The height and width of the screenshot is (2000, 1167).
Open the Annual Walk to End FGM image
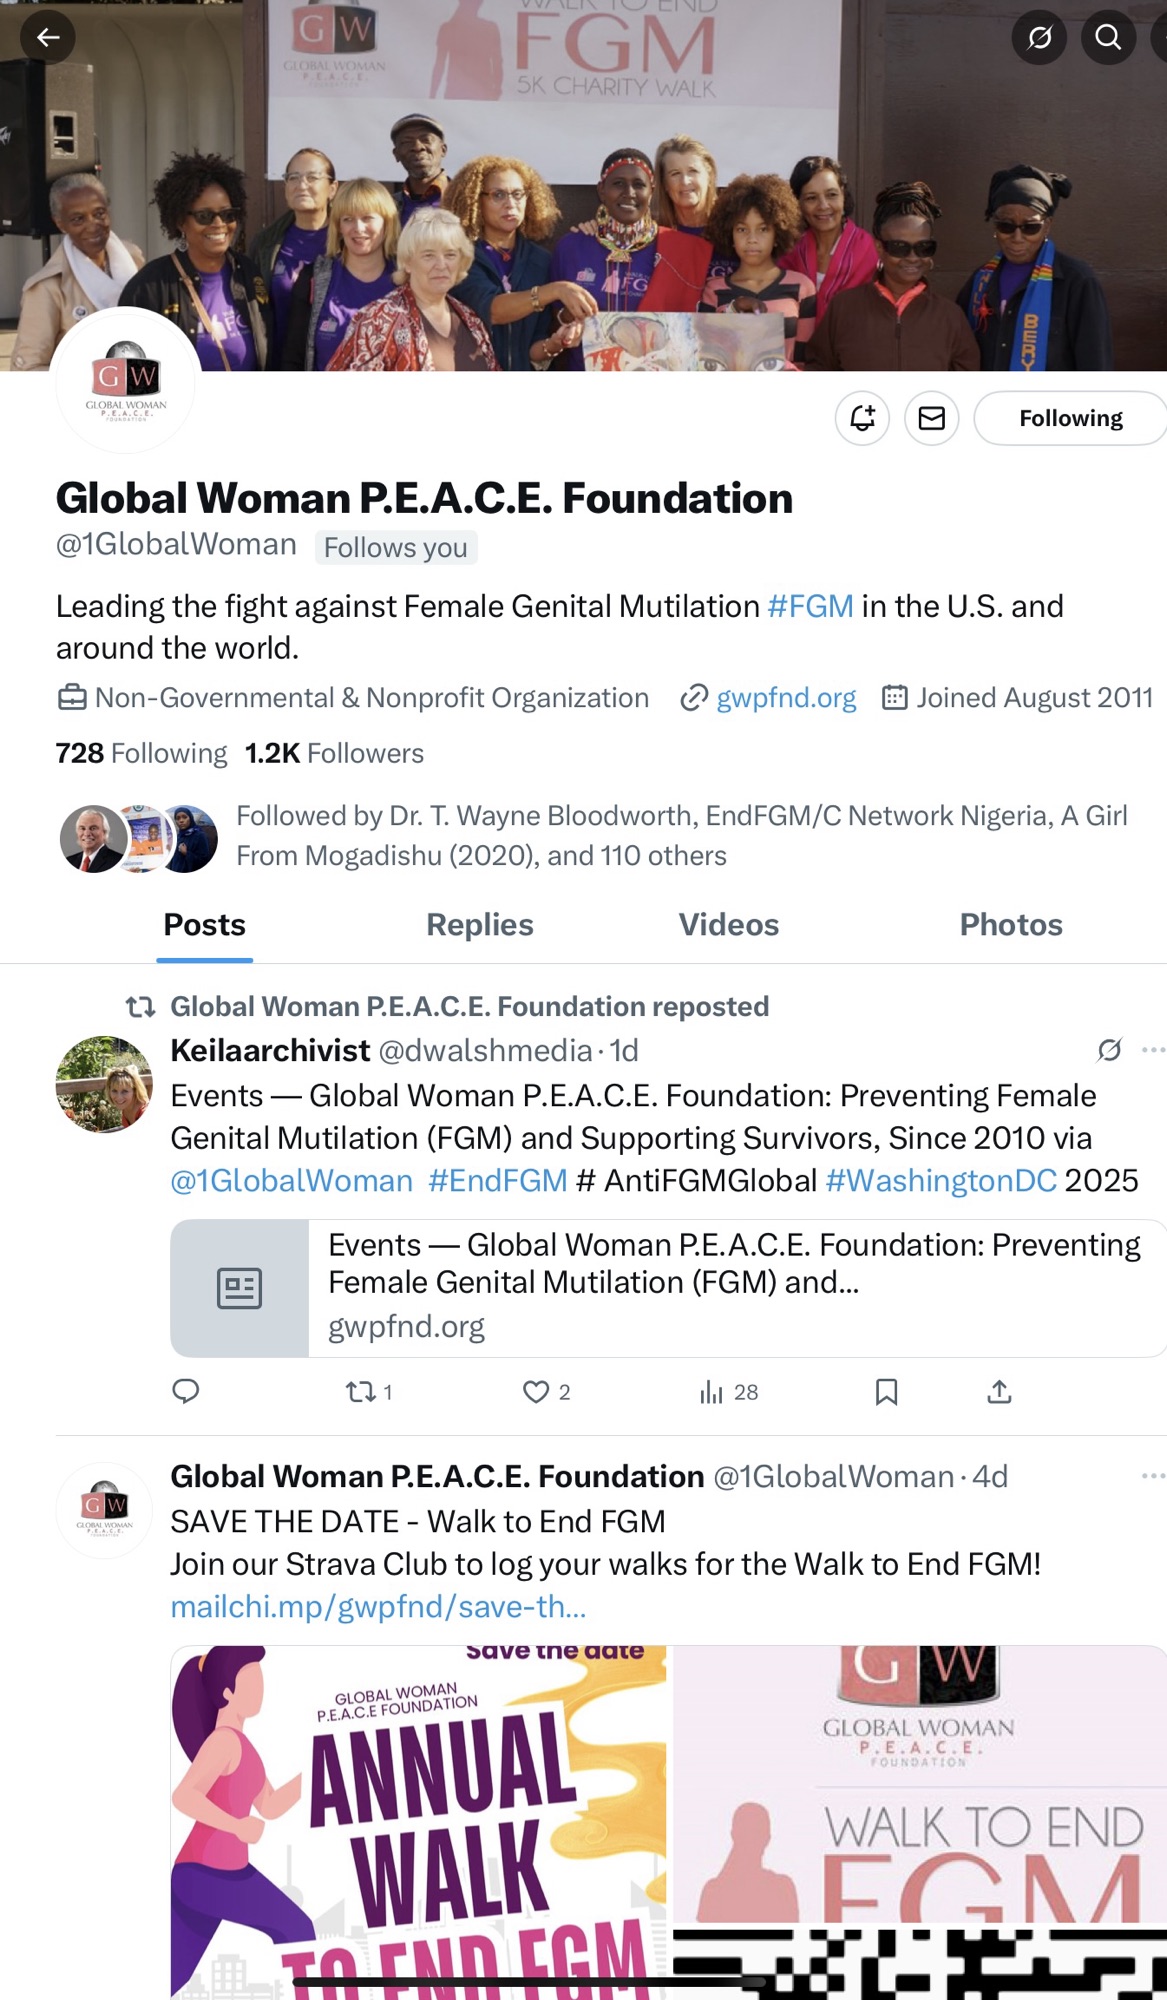420,1820
